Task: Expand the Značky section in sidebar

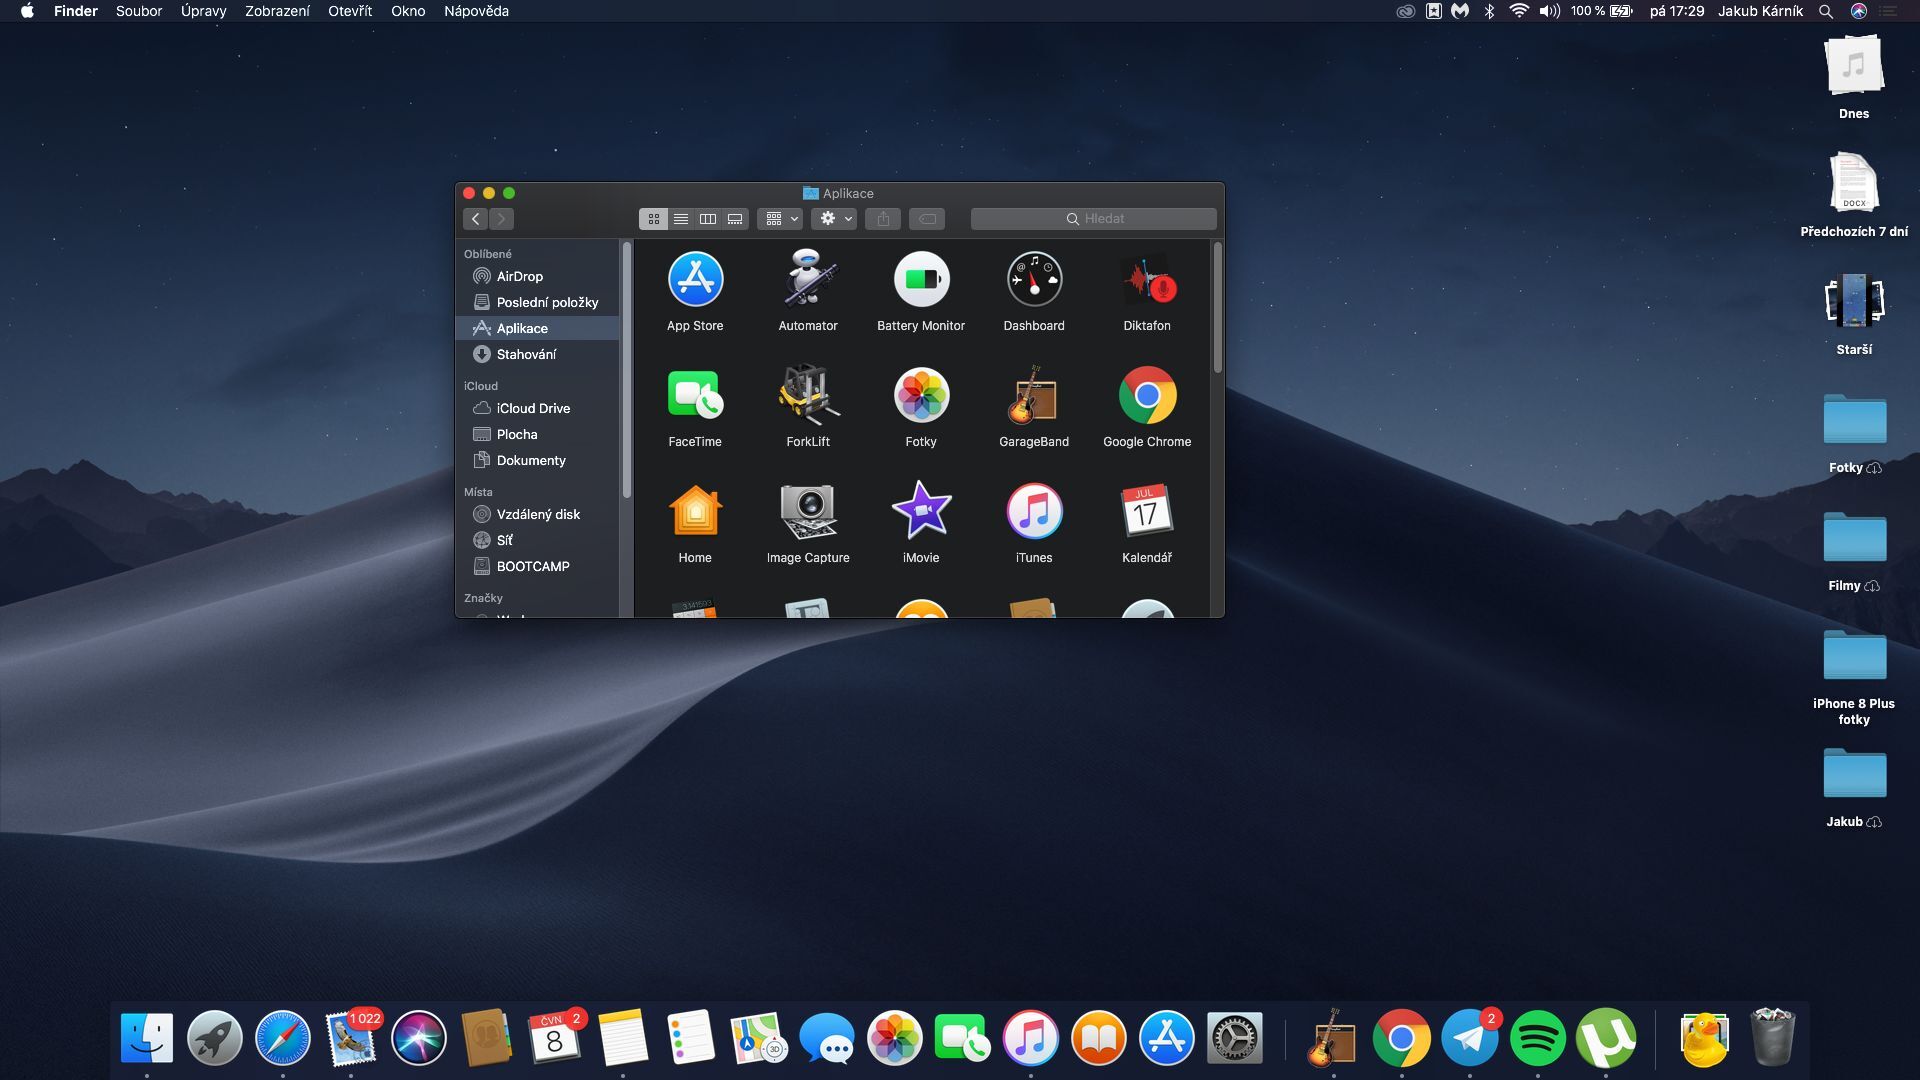Action: click(x=483, y=597)
